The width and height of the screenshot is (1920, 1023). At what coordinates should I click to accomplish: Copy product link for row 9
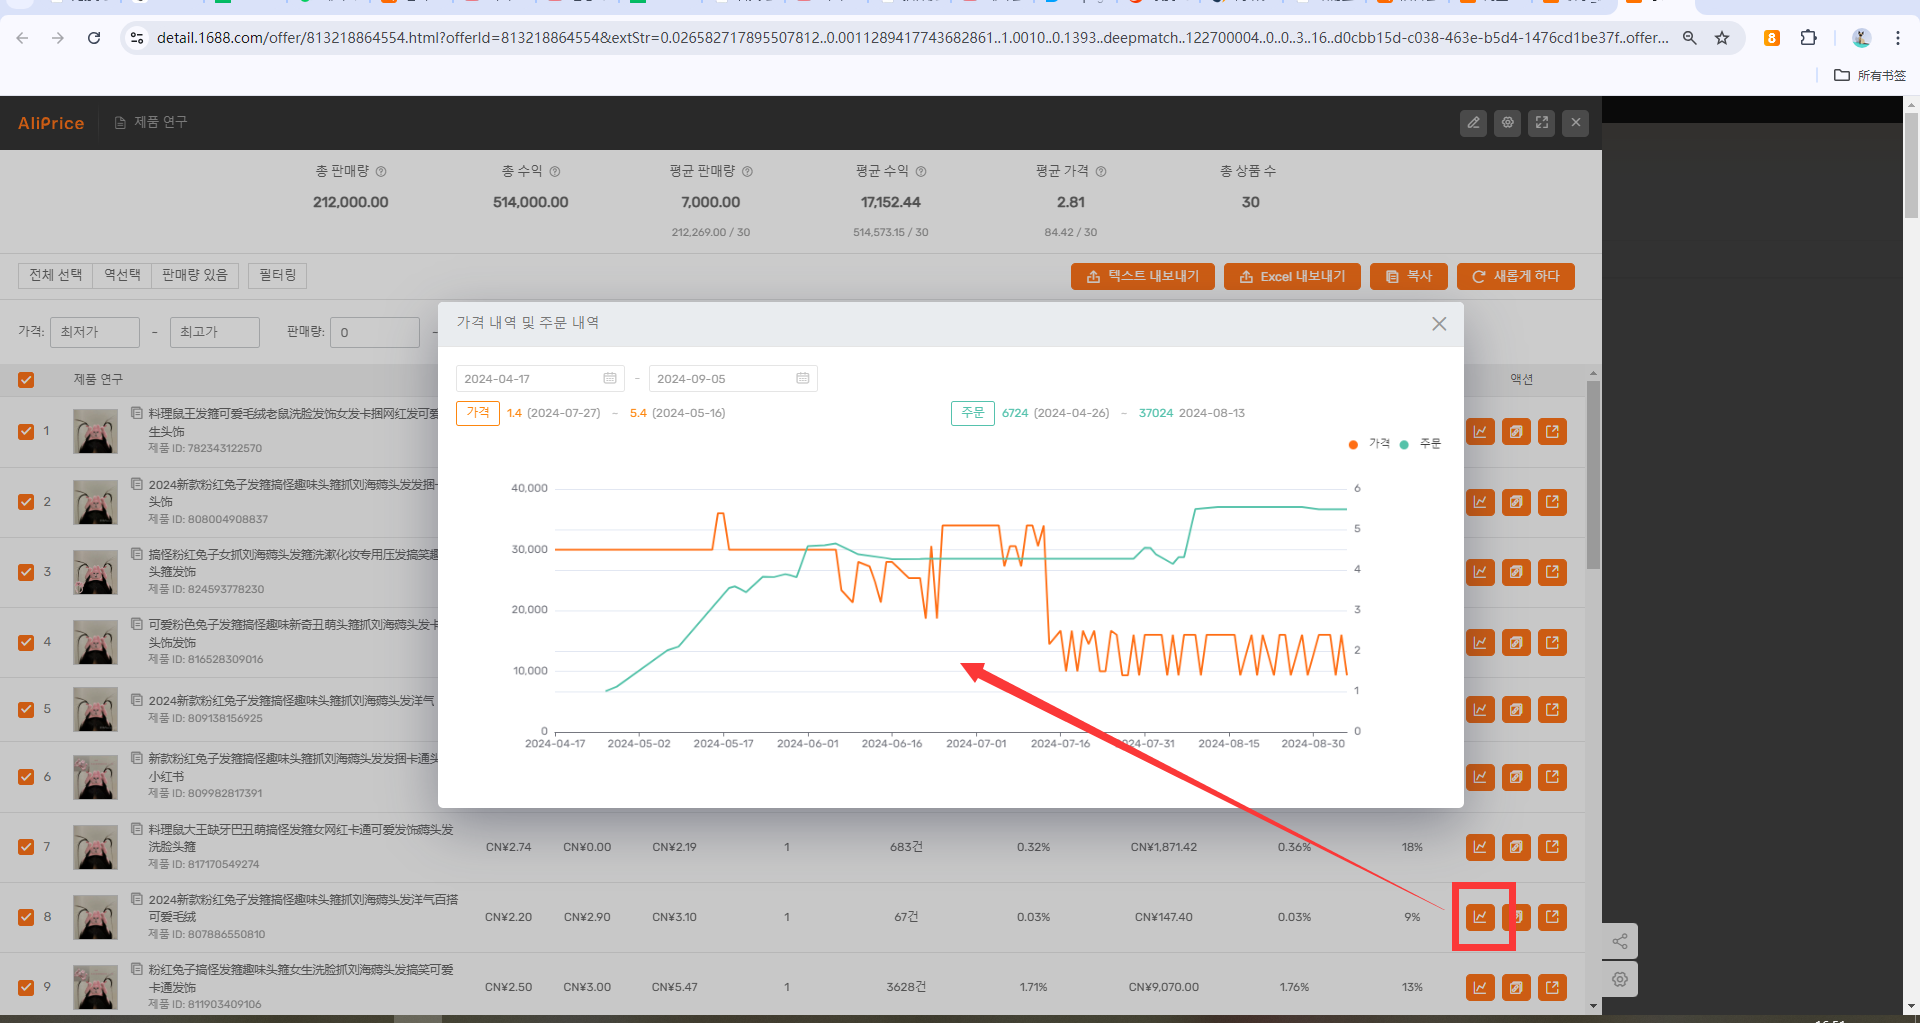tap(1516, 987)
